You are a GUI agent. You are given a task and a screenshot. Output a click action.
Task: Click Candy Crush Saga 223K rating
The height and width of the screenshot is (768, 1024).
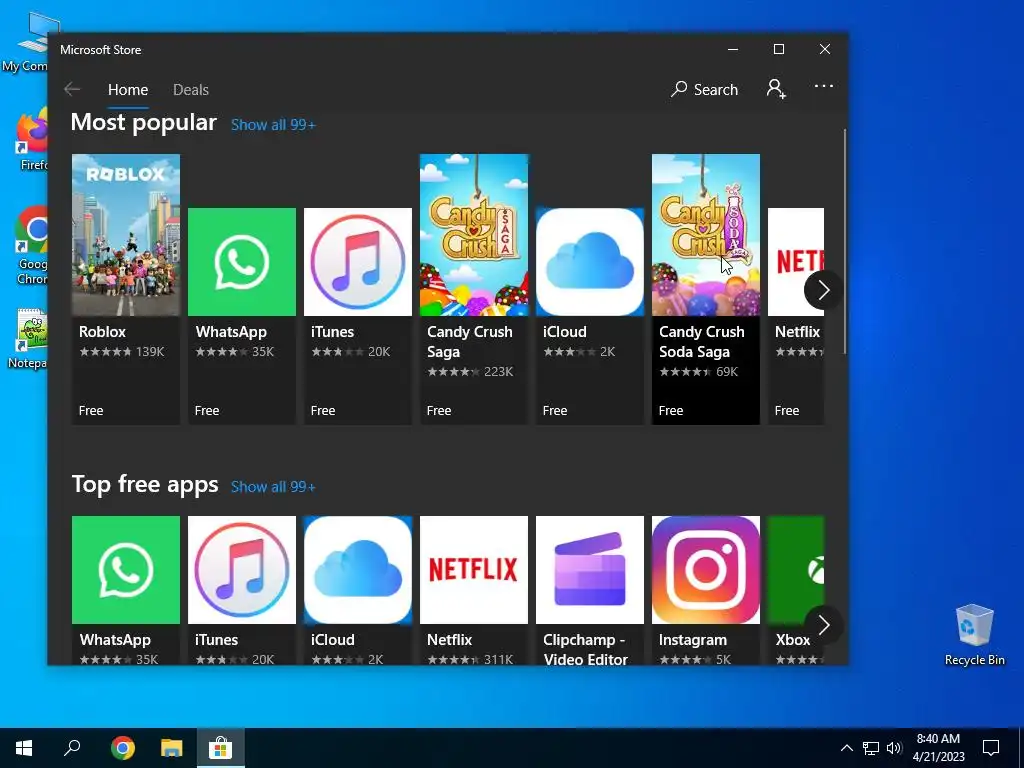pos(470,372)
